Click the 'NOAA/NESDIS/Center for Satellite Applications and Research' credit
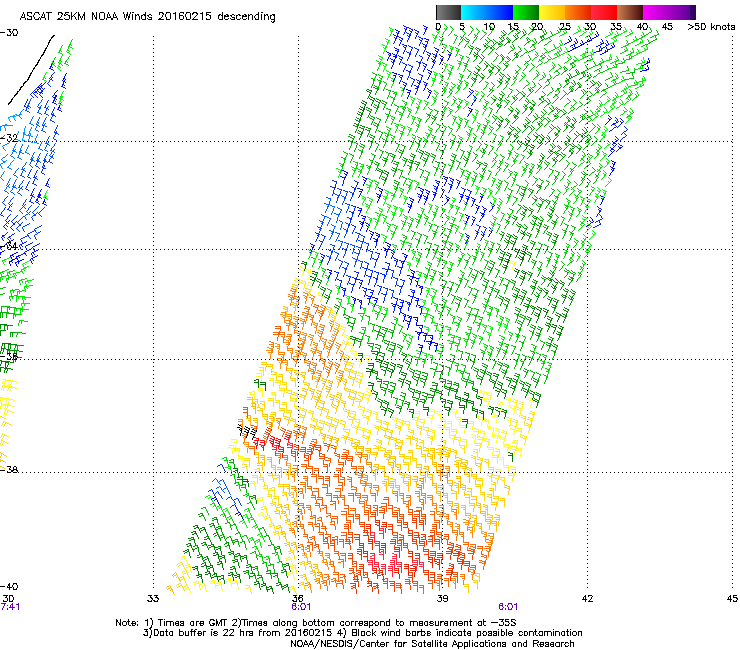The image size is (740, 650). pyautogui.click(x=432, y=644)
